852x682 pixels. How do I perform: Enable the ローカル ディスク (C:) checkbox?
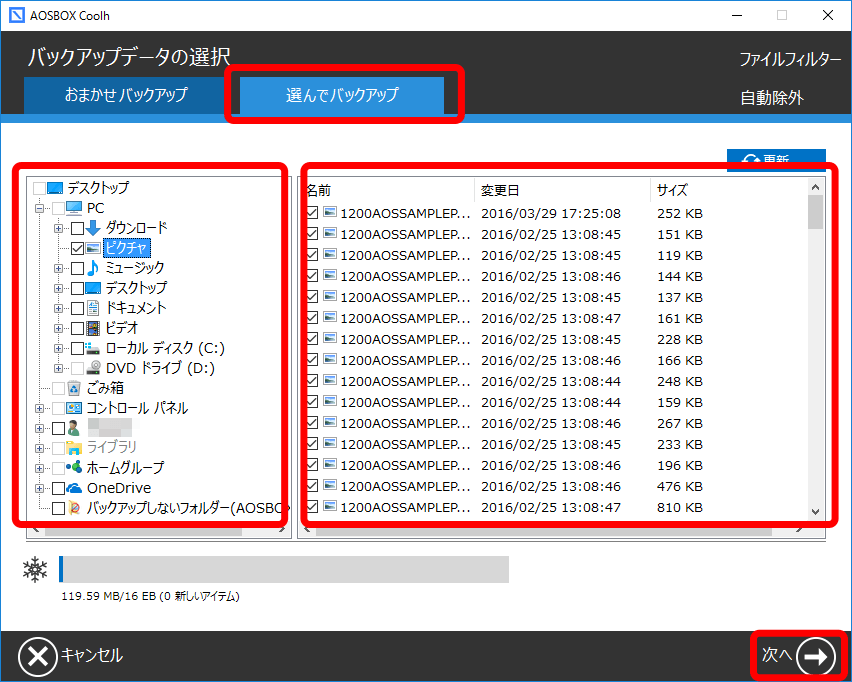point(77,348)
